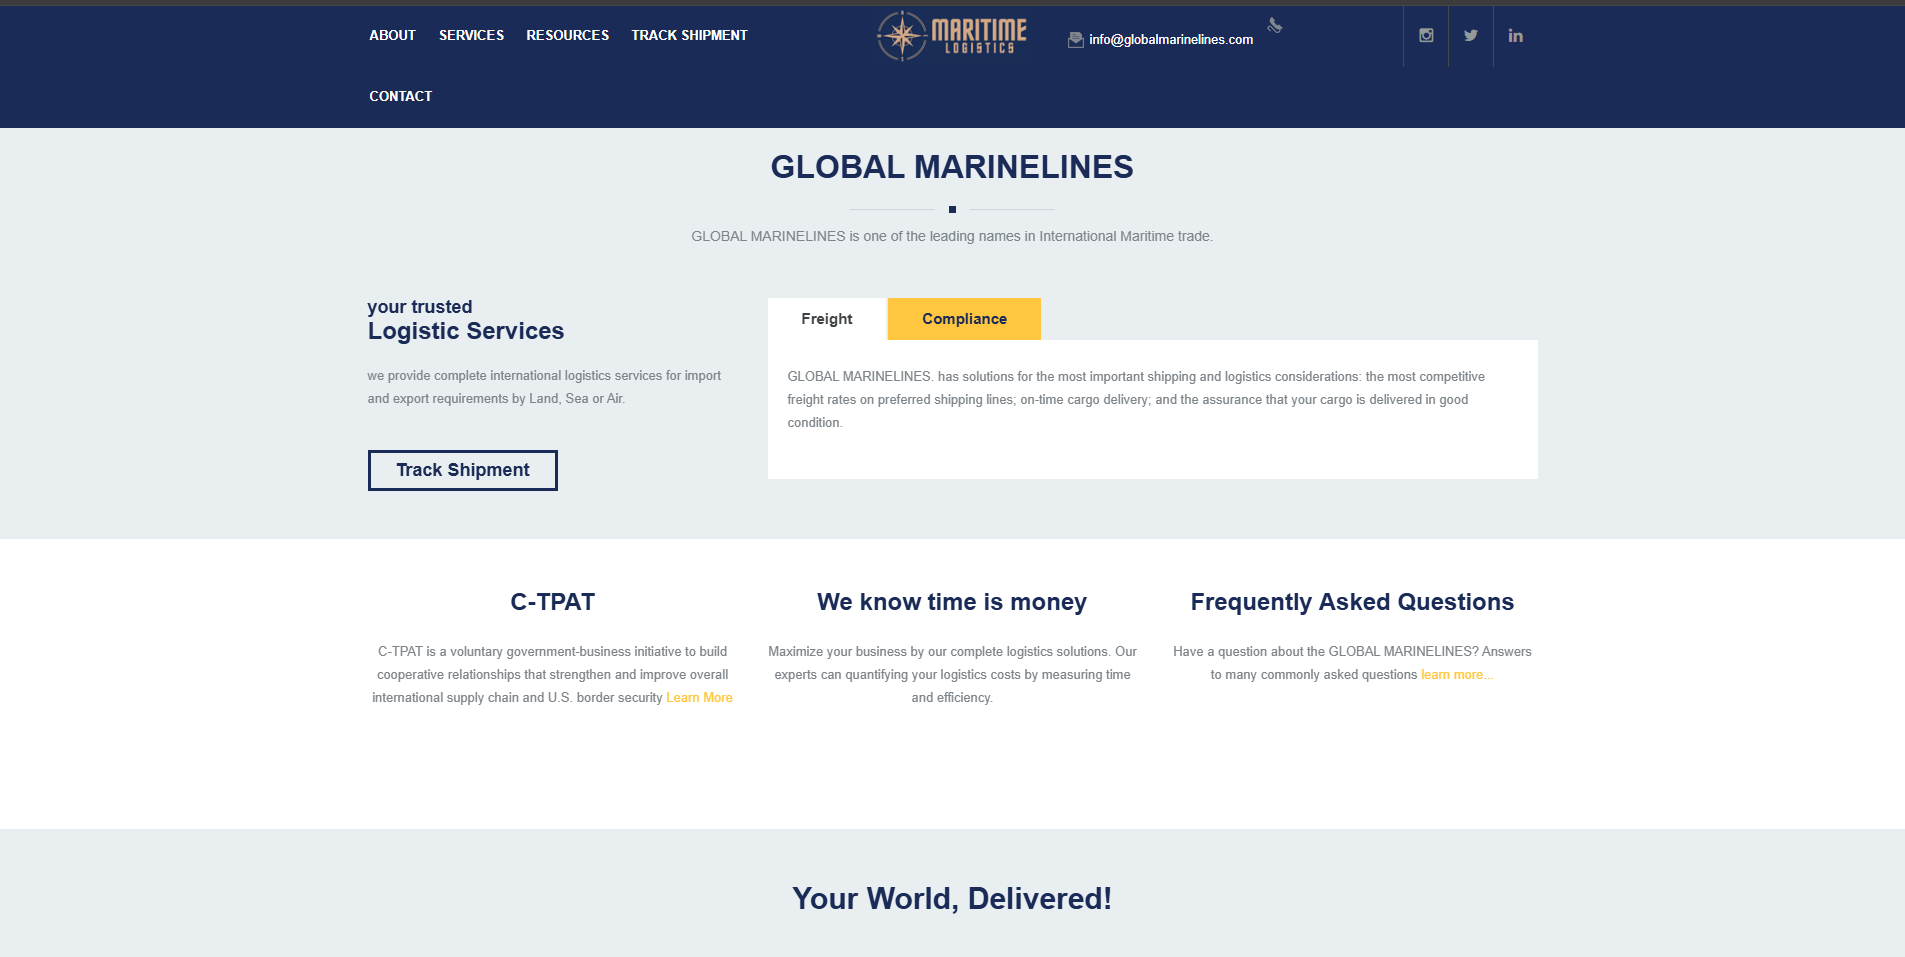Open the SERVICES menu item
1905x957 pixels.
(471, 35)
